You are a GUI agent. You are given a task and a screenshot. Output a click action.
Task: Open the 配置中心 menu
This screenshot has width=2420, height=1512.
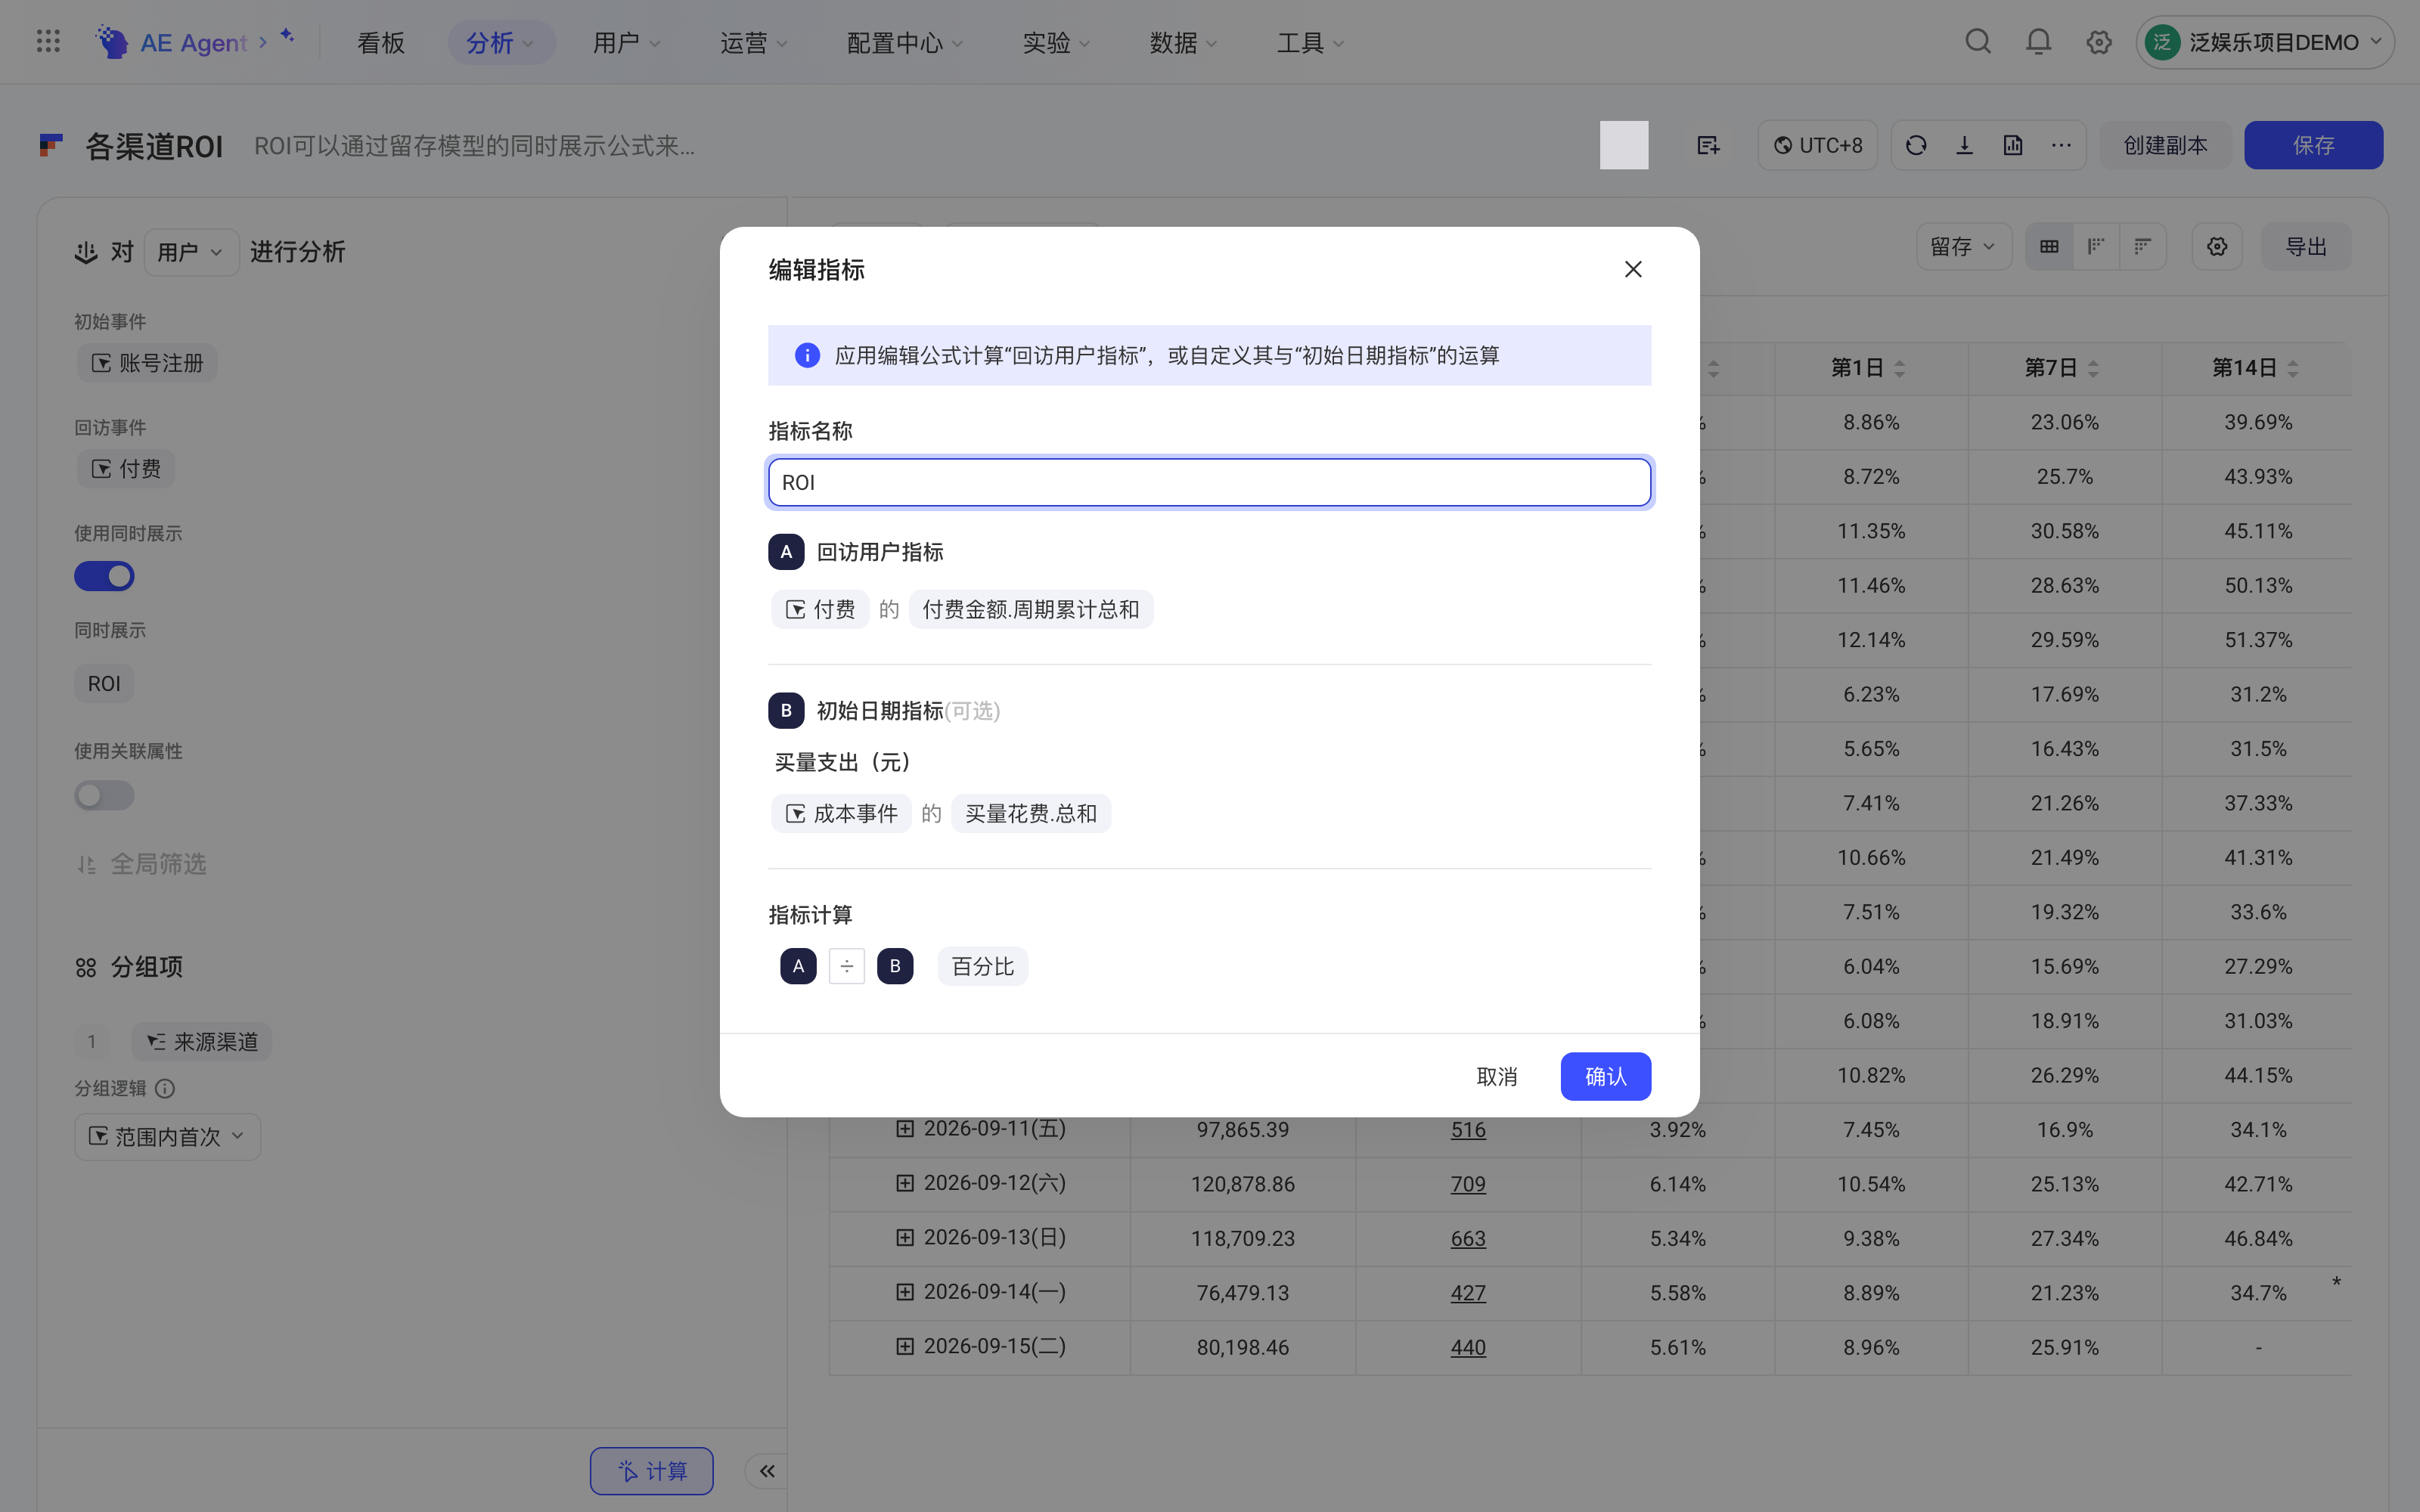pos(904,43)
